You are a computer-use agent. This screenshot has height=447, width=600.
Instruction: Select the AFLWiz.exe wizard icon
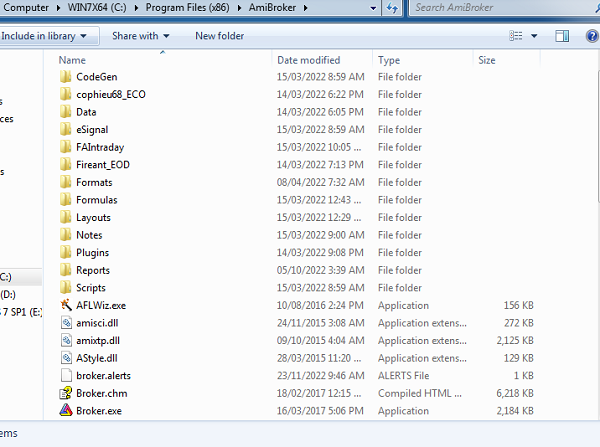coord(66,305)
